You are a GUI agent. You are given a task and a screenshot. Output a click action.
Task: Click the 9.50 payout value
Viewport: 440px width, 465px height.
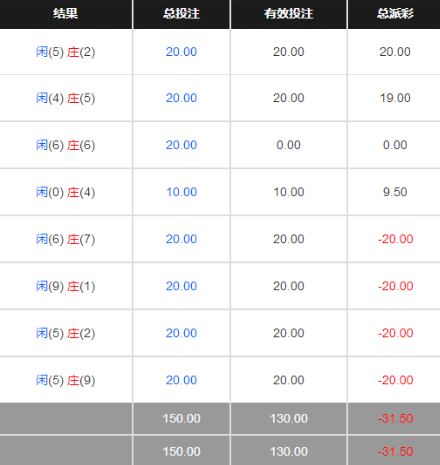(395, 192)
